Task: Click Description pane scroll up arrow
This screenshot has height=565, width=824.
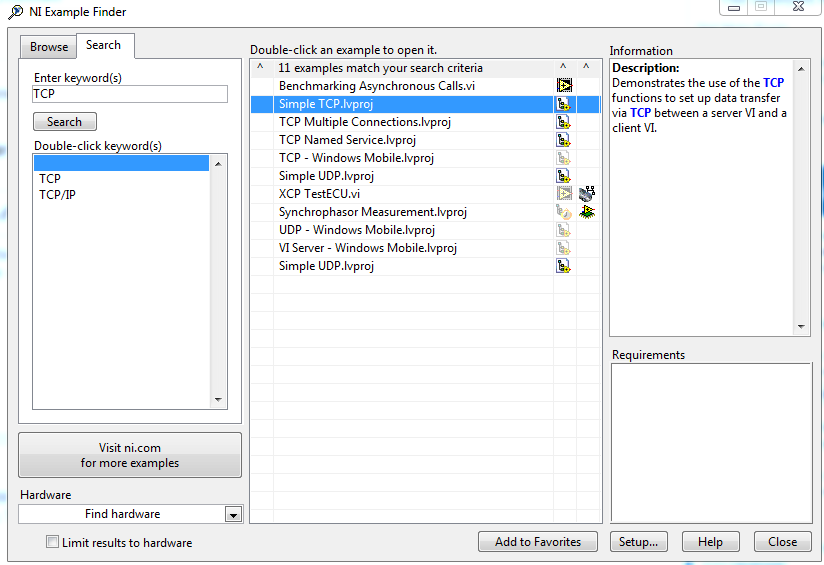Action: (x=801, y=69)
